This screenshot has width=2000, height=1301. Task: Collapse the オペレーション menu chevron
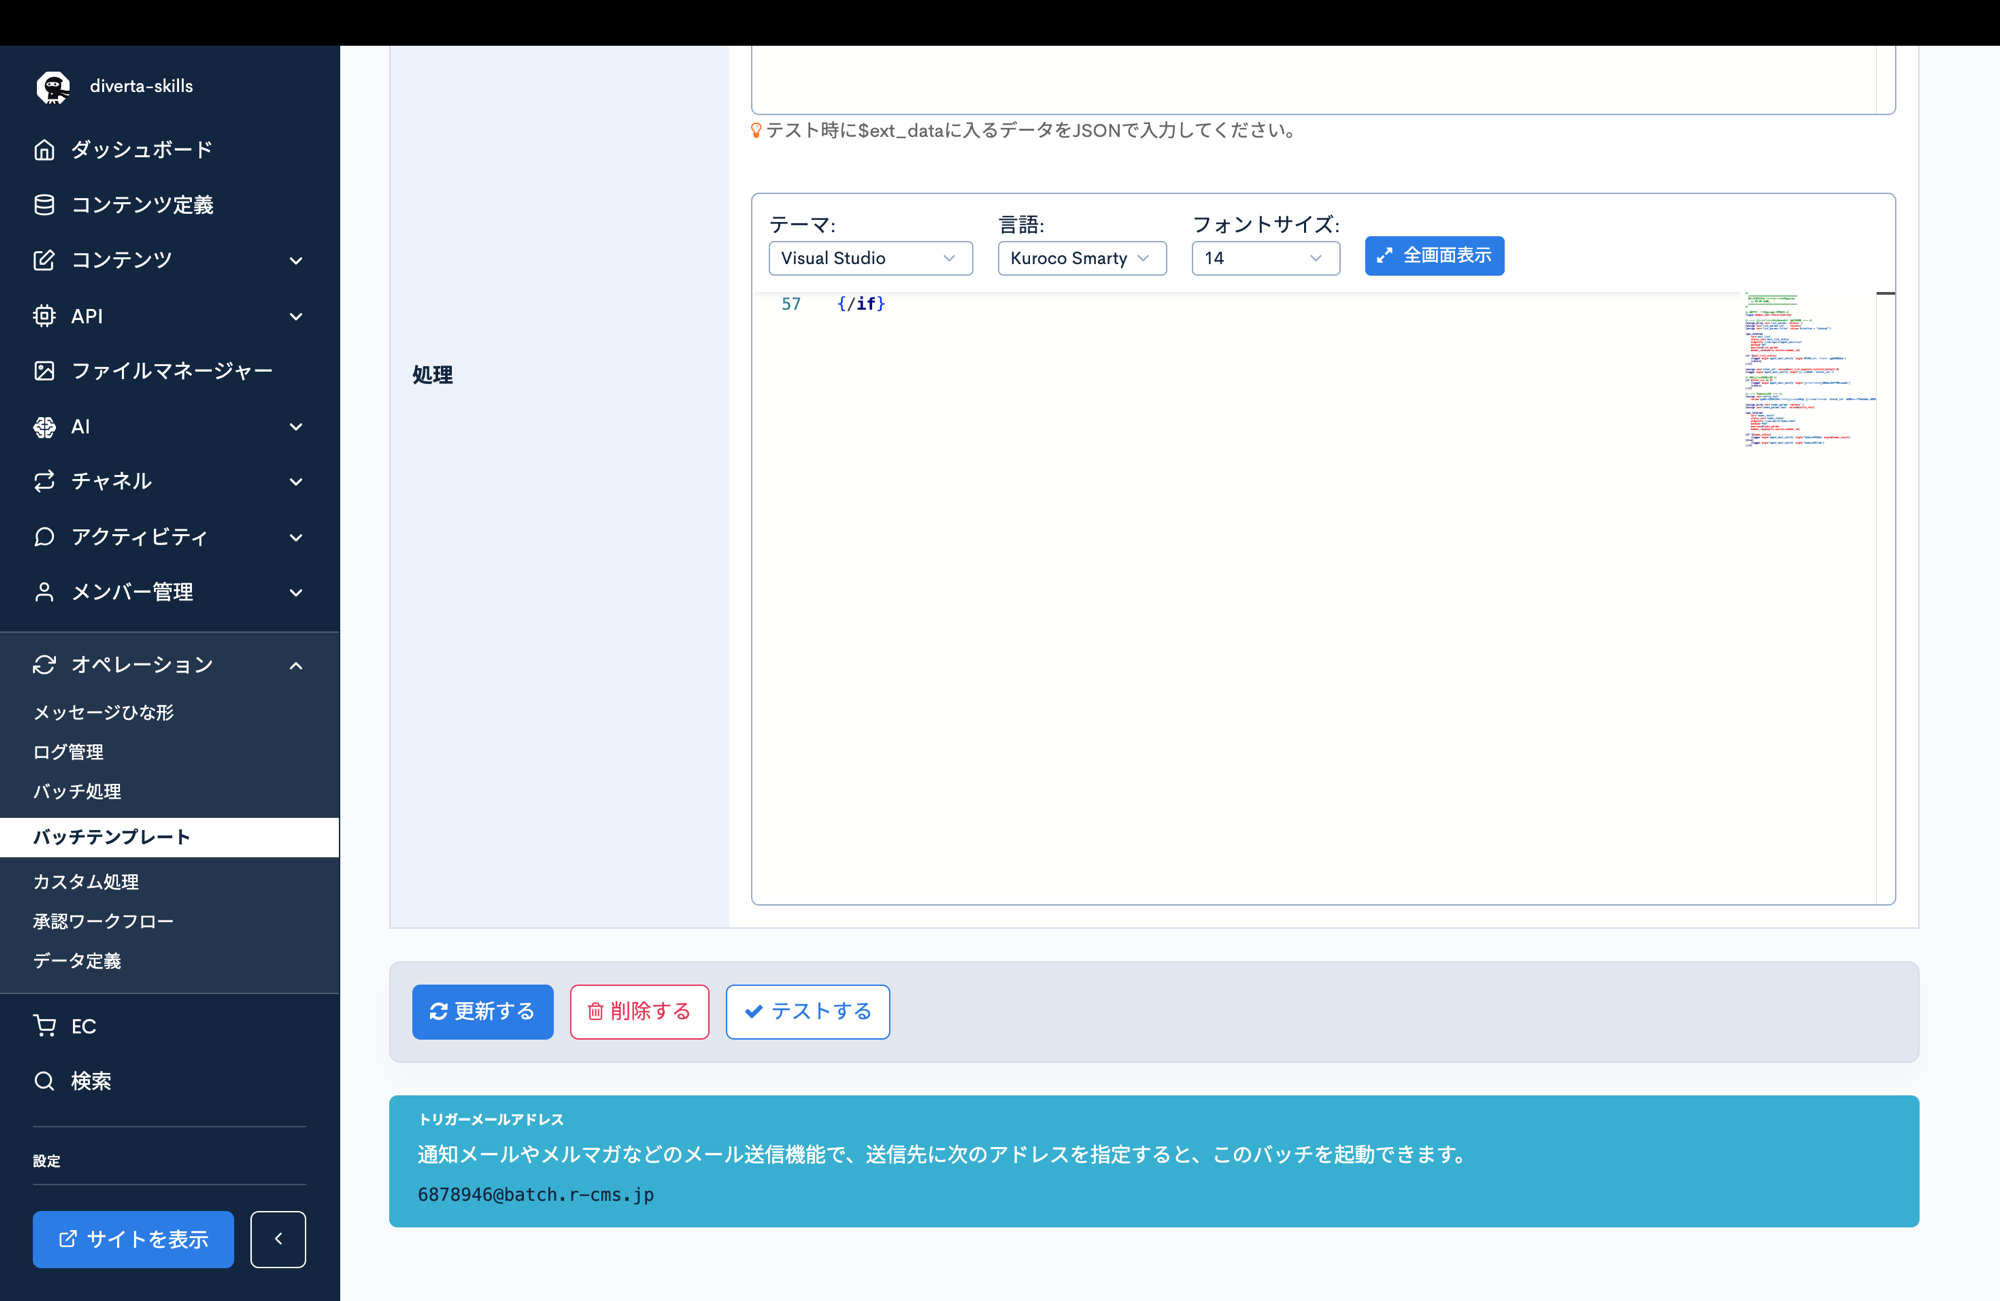click(x=296, y=666)
